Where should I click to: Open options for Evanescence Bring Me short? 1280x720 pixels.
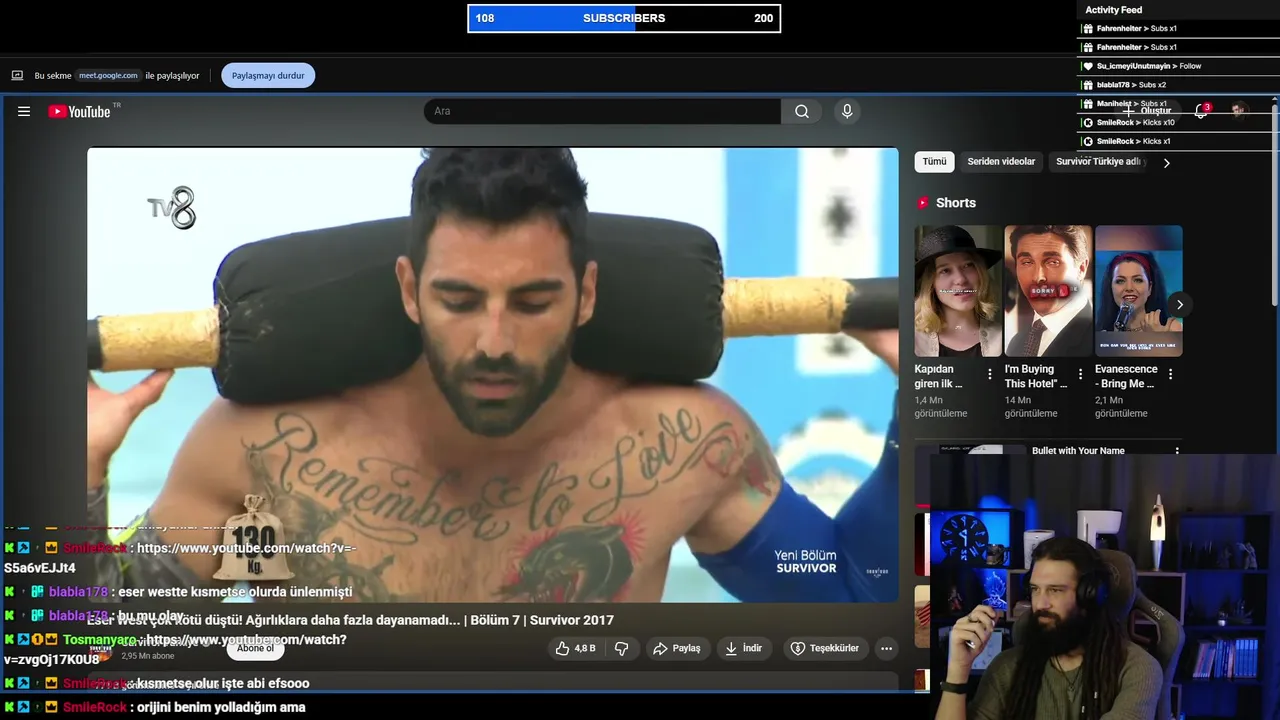pos(1170,374)
